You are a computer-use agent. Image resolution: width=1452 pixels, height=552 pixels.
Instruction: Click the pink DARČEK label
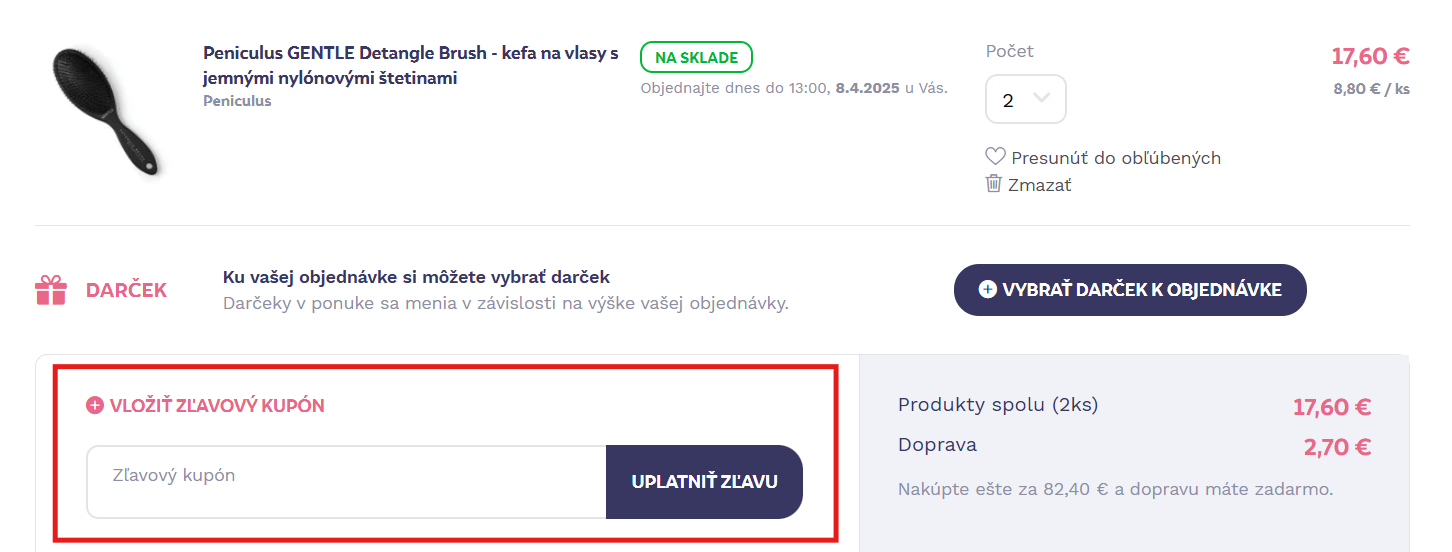point(126,290)
